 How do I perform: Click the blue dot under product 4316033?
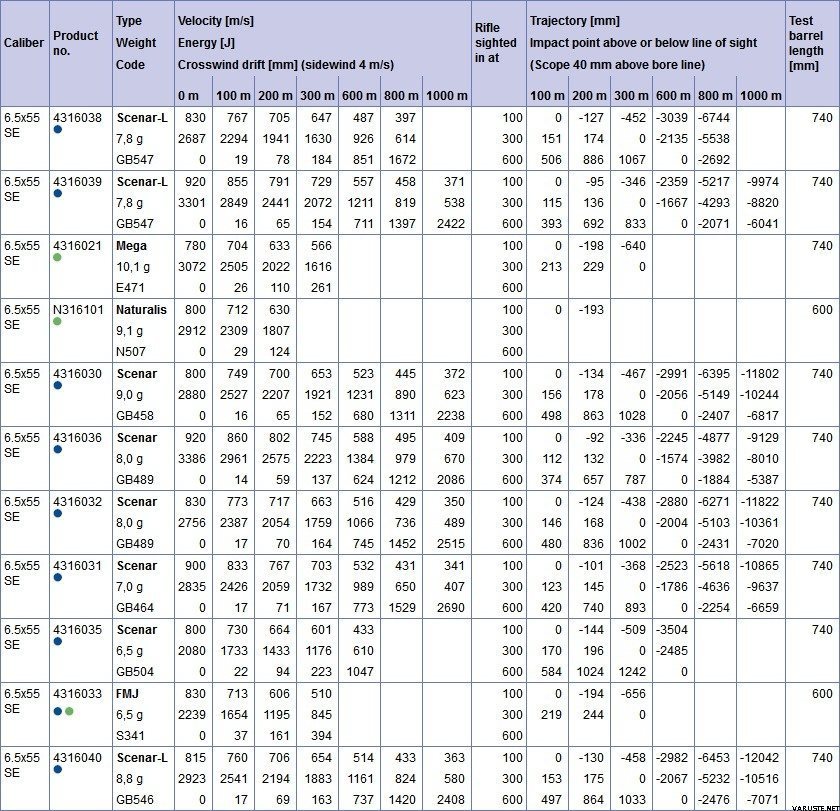(57, 712)
